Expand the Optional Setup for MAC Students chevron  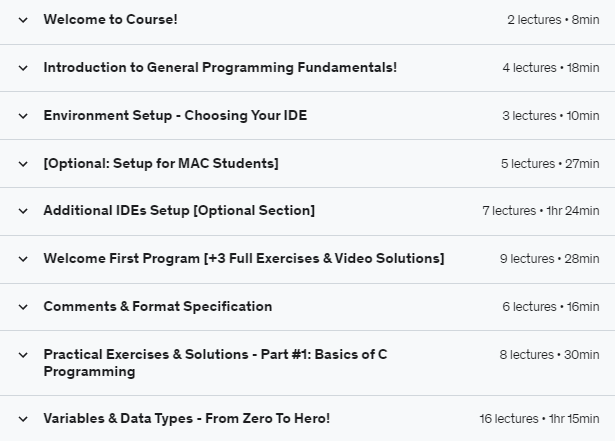[23, 164]
